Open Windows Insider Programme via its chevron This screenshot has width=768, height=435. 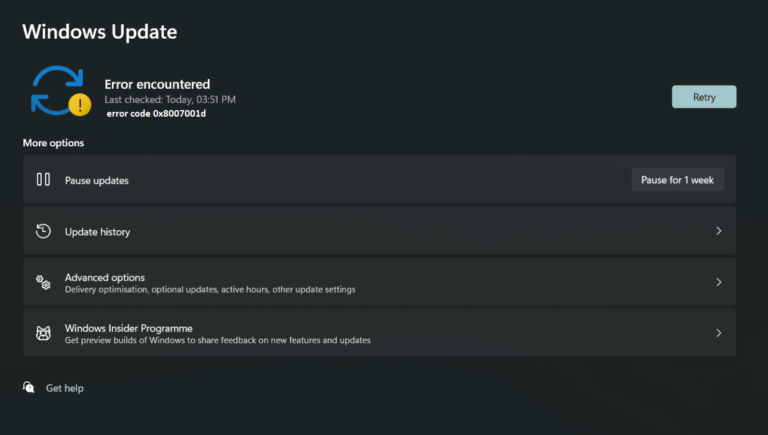click(719, 333)
